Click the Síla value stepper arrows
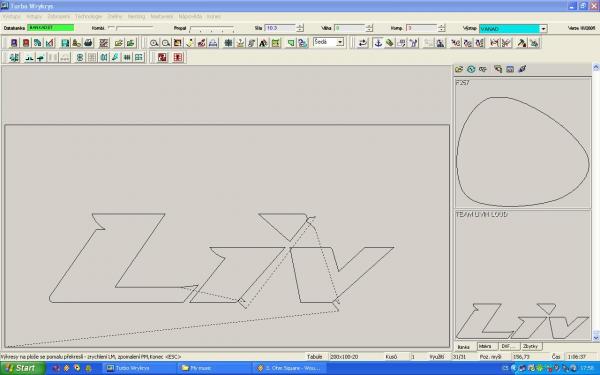600x375 pixels. click(300, 28)
